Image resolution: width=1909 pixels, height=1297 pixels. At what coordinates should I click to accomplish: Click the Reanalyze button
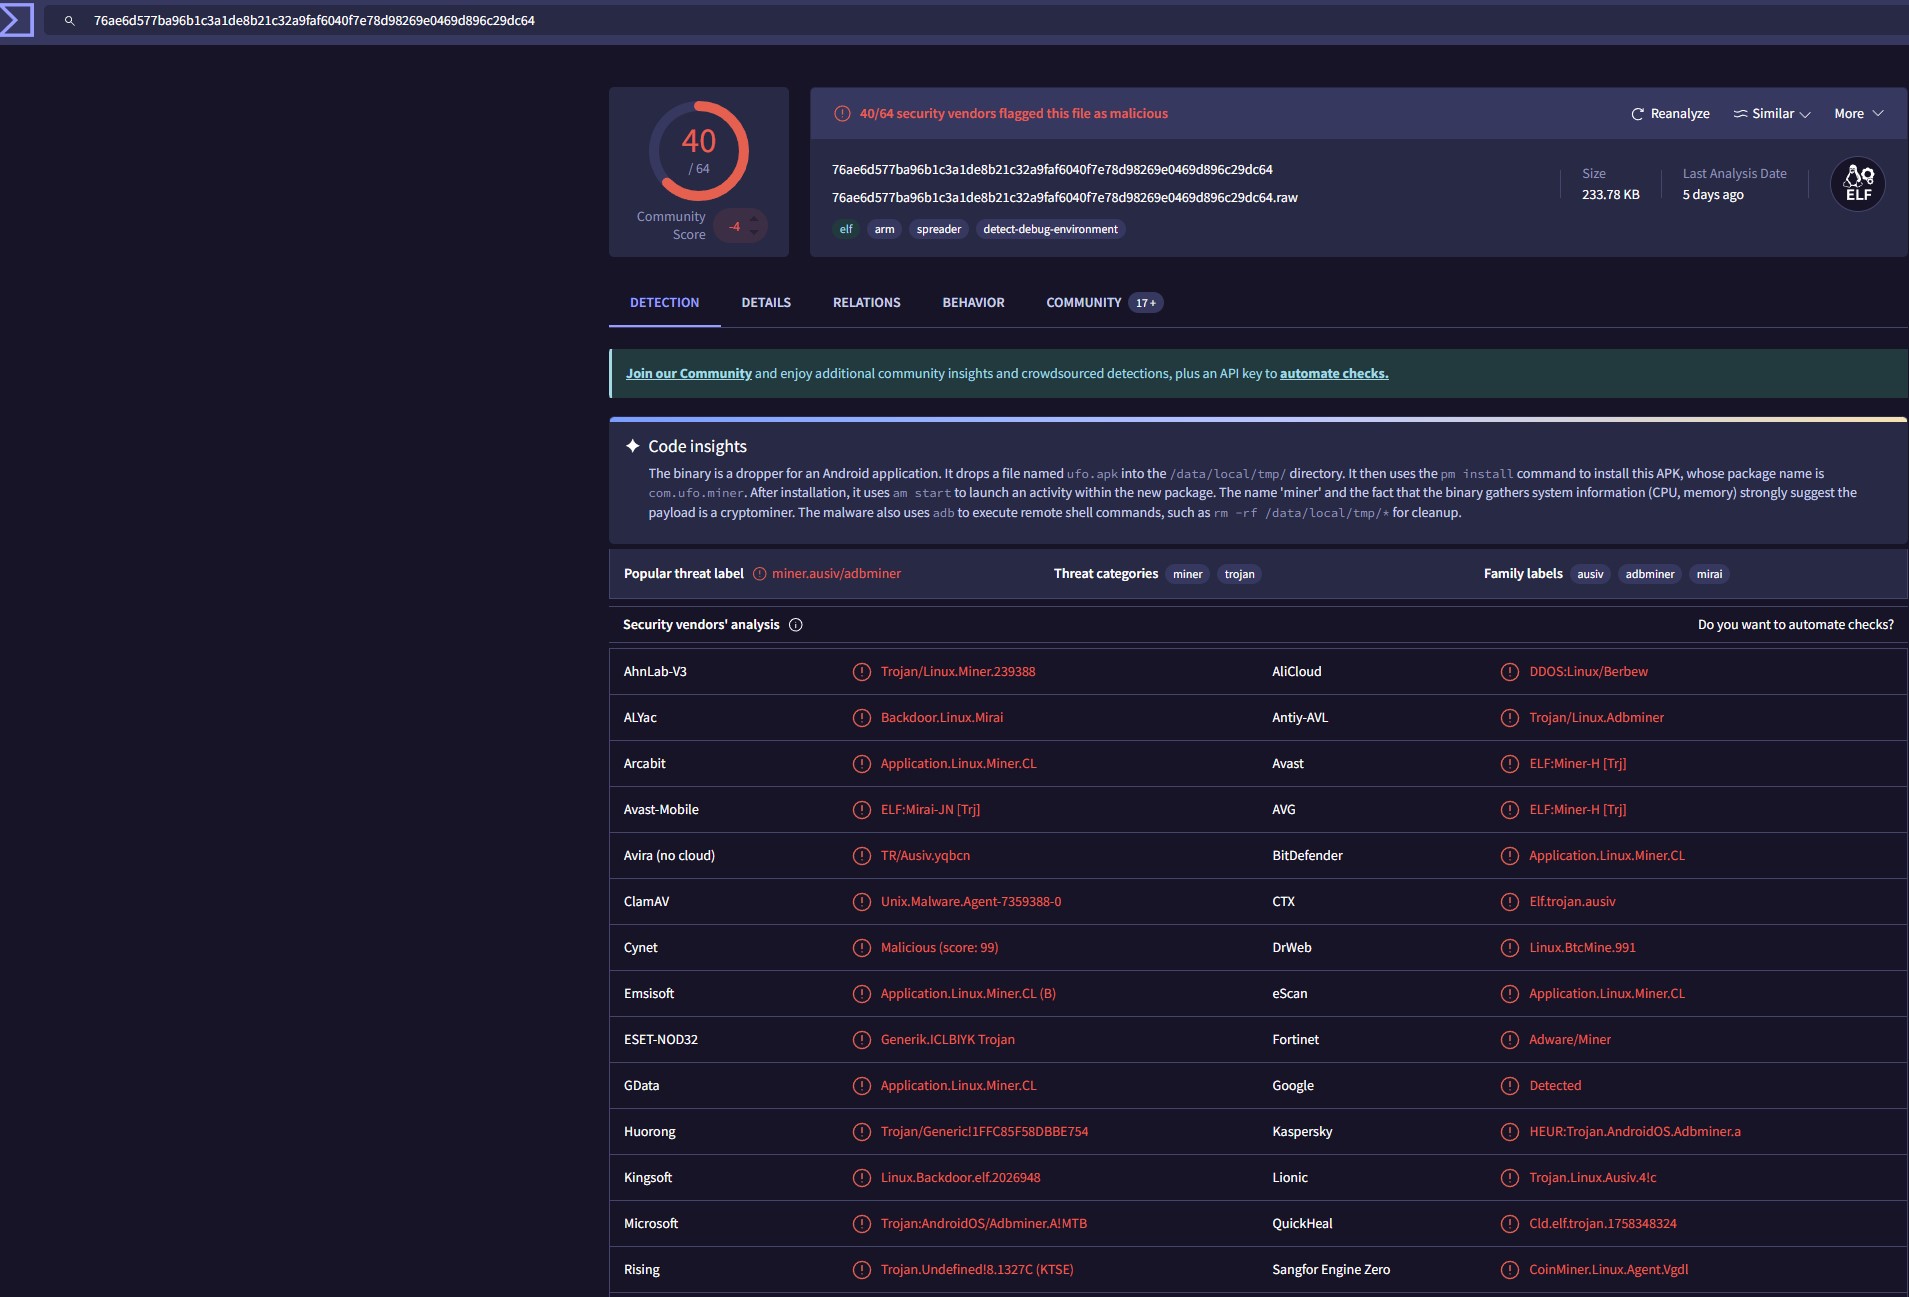[x=1670, y=114]
